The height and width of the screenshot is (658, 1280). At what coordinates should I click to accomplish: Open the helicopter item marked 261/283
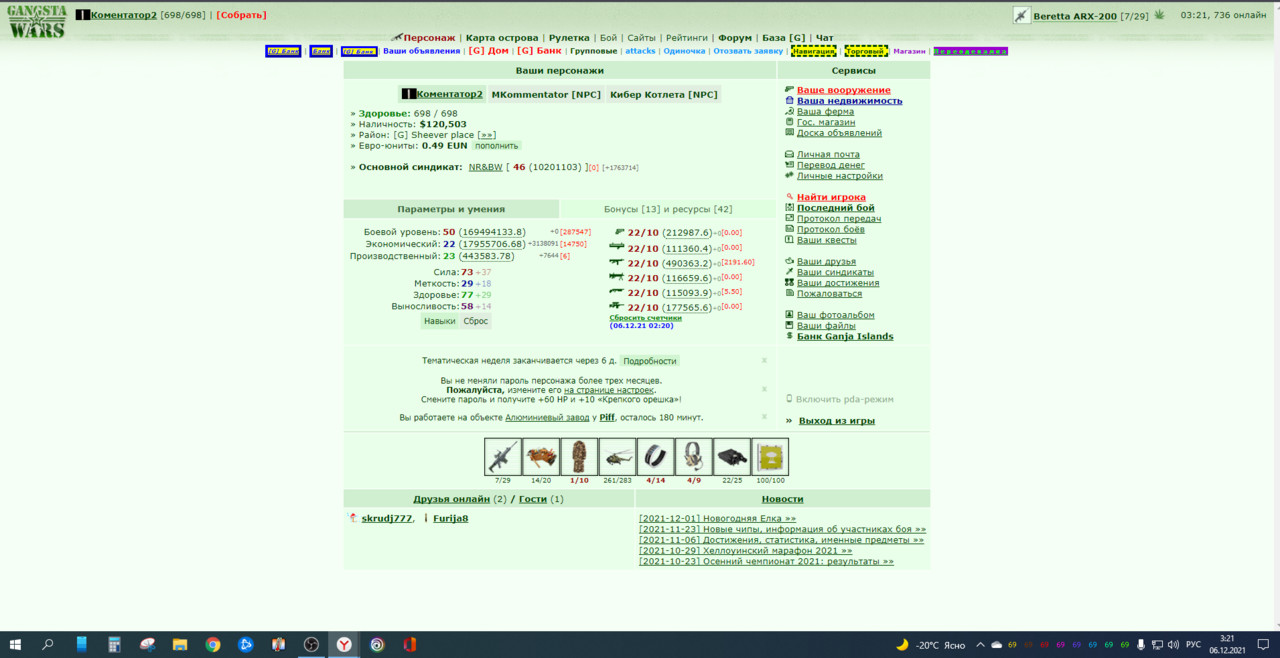tap(617, 457)
